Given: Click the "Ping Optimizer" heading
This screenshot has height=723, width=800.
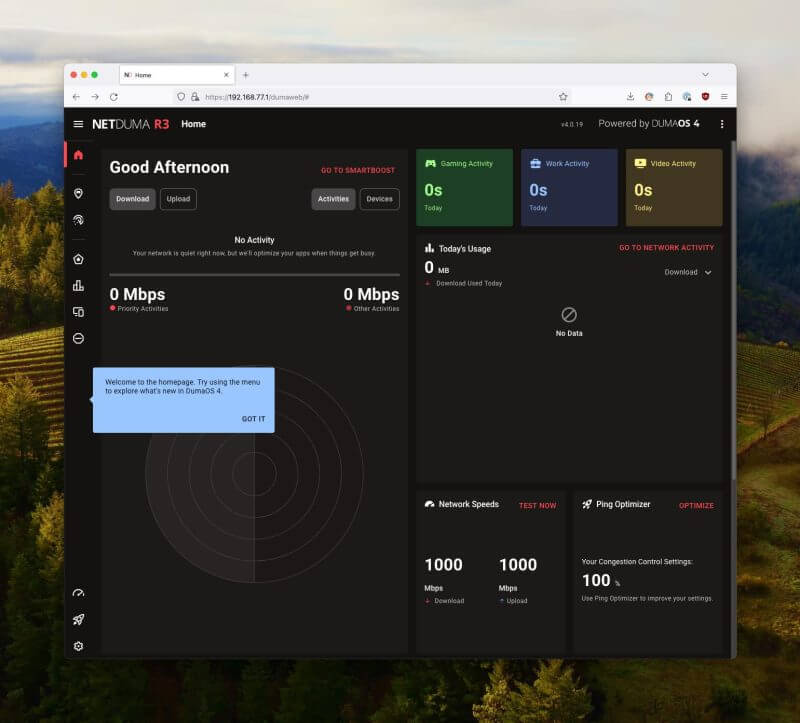Looking at the screenshot, I should 623,504.
